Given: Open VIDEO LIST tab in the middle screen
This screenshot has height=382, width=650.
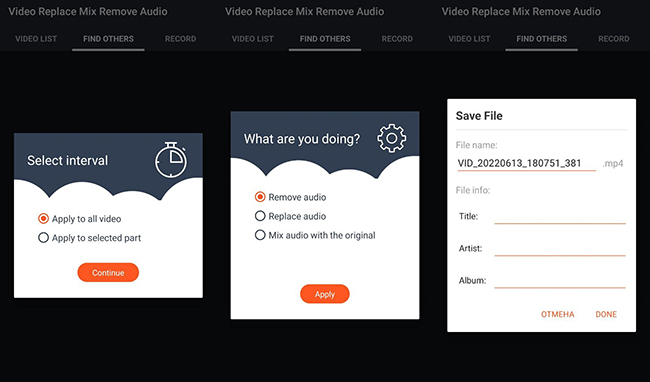Looking at the screenshot, I should 253,39.
